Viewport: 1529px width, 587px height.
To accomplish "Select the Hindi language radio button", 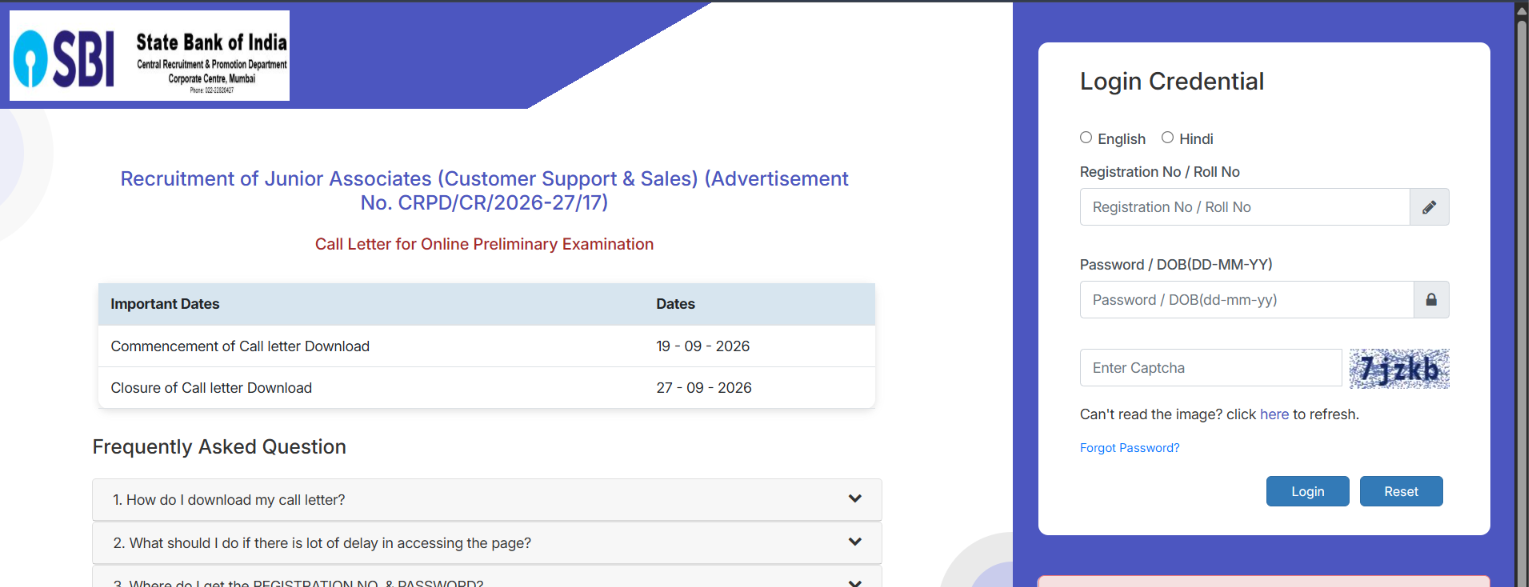I will tap(1167, 138).
